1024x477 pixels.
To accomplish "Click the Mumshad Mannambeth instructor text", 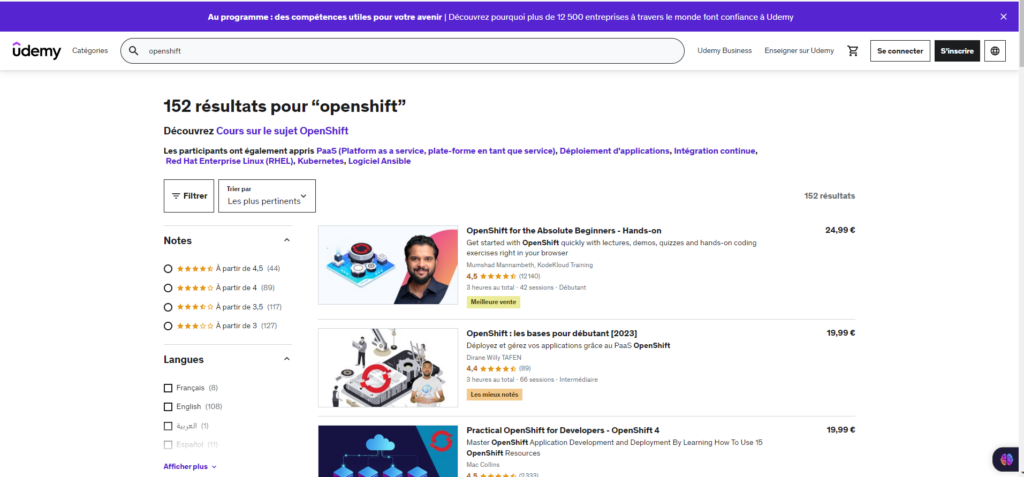I will pyautogui.click(x=530, y=265).
